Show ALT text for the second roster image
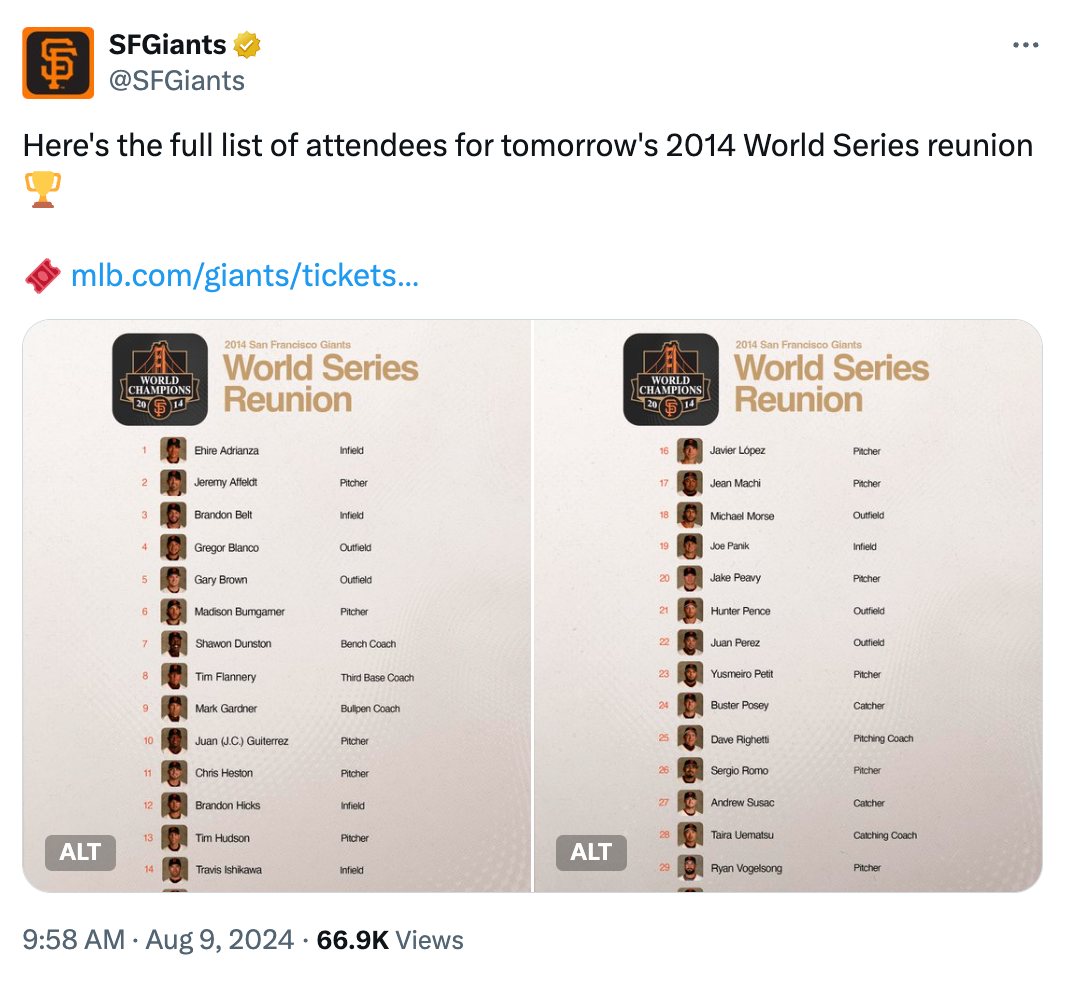The image size is (1070, 986). [x=590, y=851]
